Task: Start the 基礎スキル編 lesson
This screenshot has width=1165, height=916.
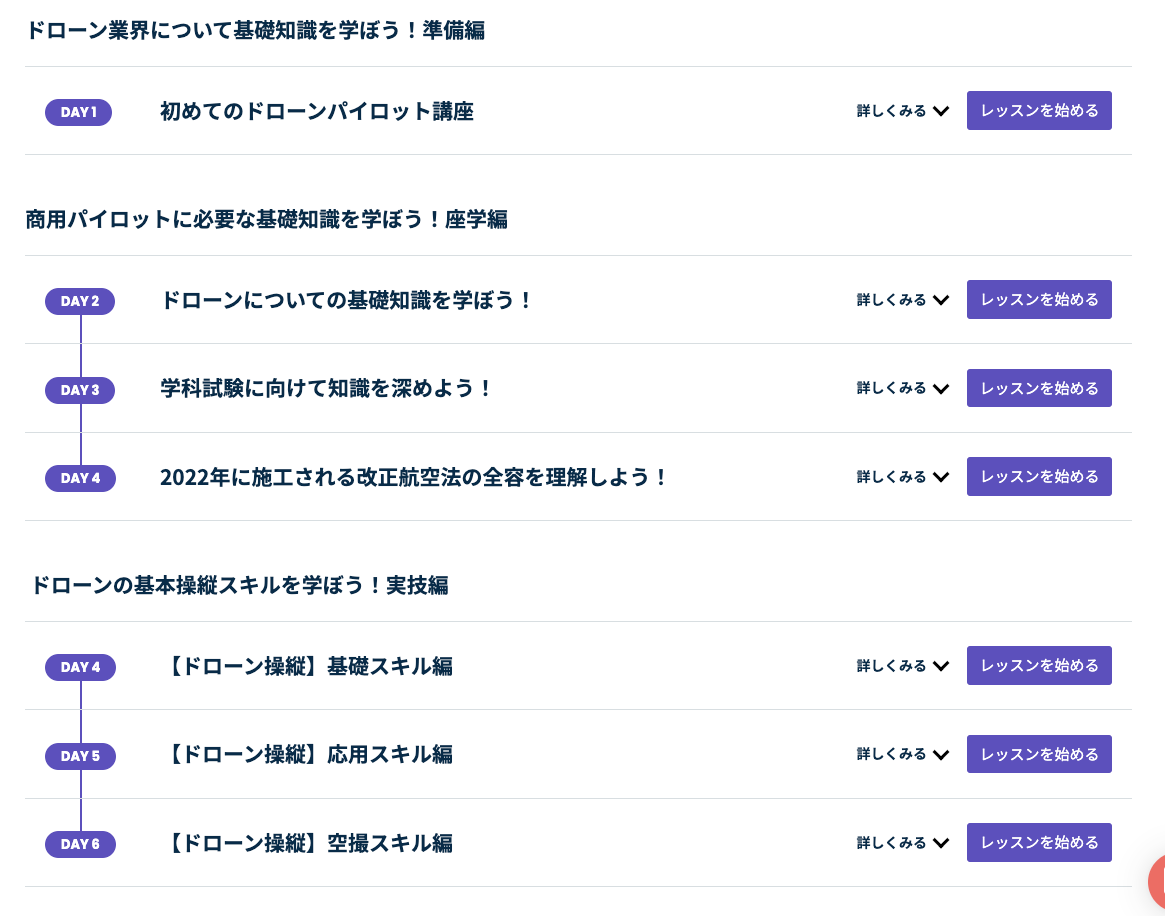Action: 1039,666
